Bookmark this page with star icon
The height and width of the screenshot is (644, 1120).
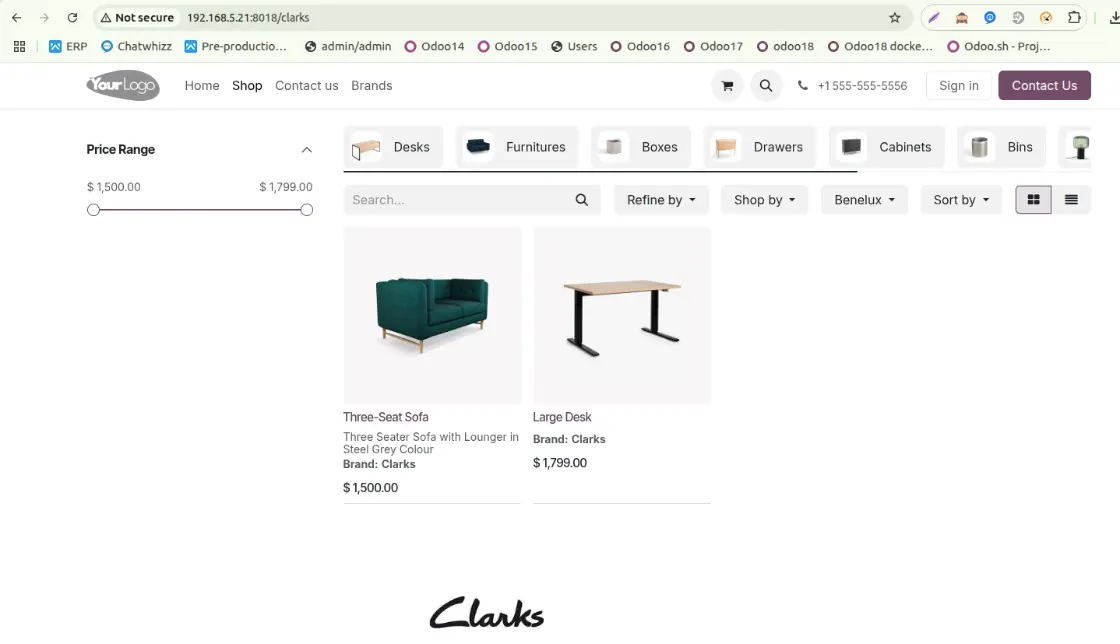[895, 17]
